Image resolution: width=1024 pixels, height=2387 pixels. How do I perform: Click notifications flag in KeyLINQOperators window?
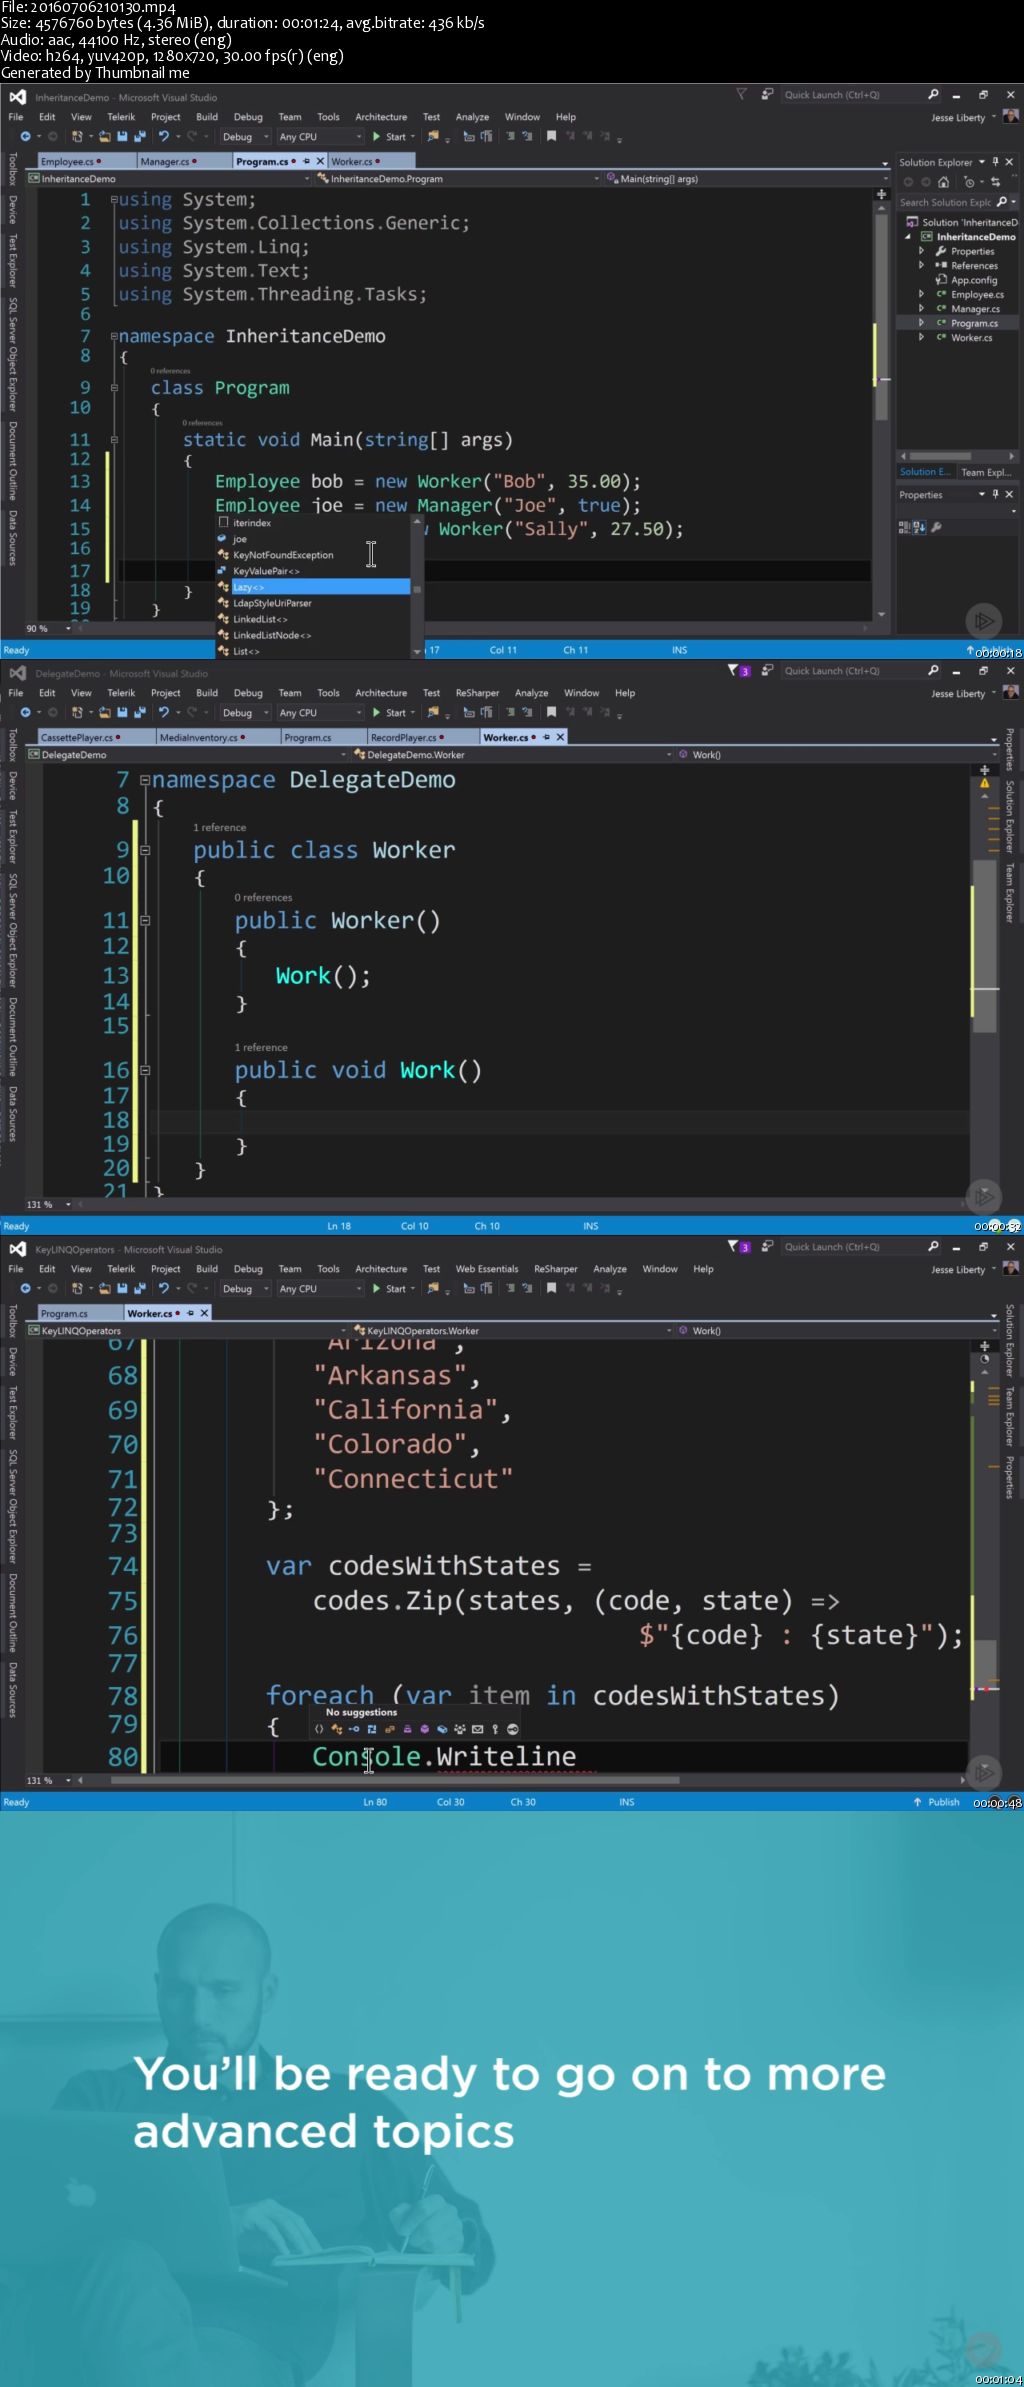tap(738, 1247)
